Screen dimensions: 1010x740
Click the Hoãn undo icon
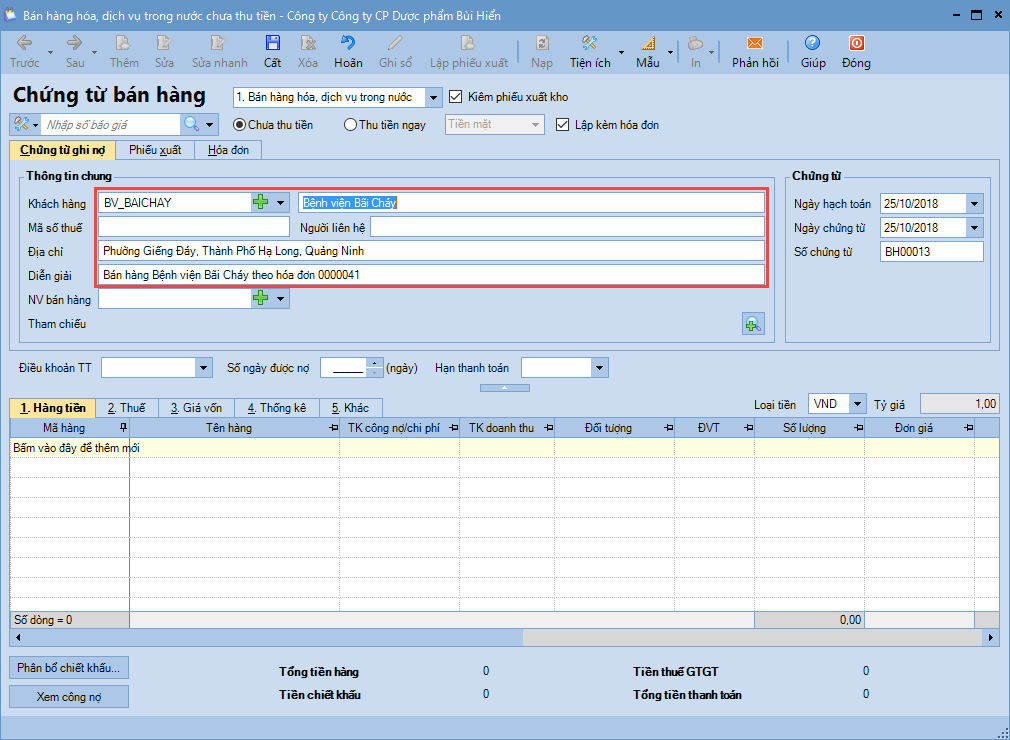(348, 44)
